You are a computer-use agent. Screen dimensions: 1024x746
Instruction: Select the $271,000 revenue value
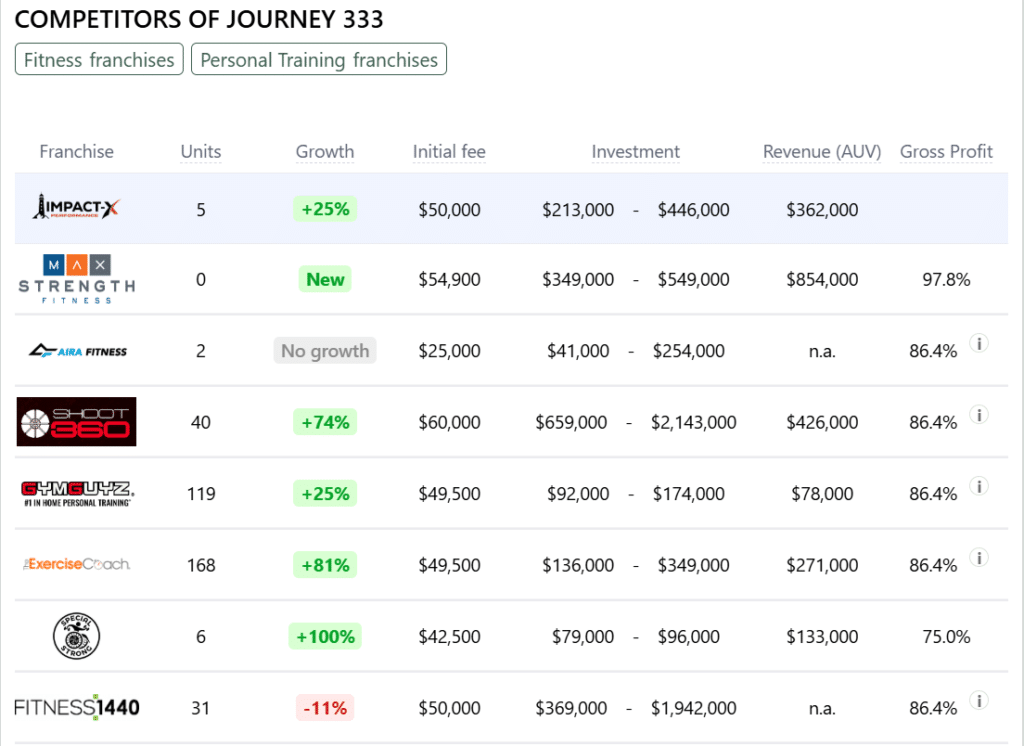coord(822,565)
